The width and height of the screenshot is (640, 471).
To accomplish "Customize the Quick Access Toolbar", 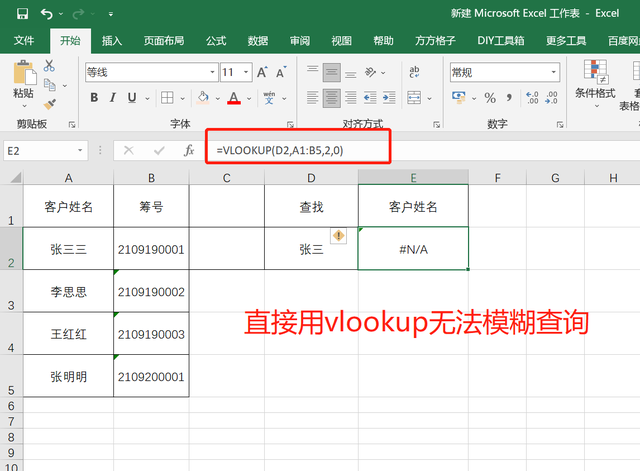I will (111, 14).
